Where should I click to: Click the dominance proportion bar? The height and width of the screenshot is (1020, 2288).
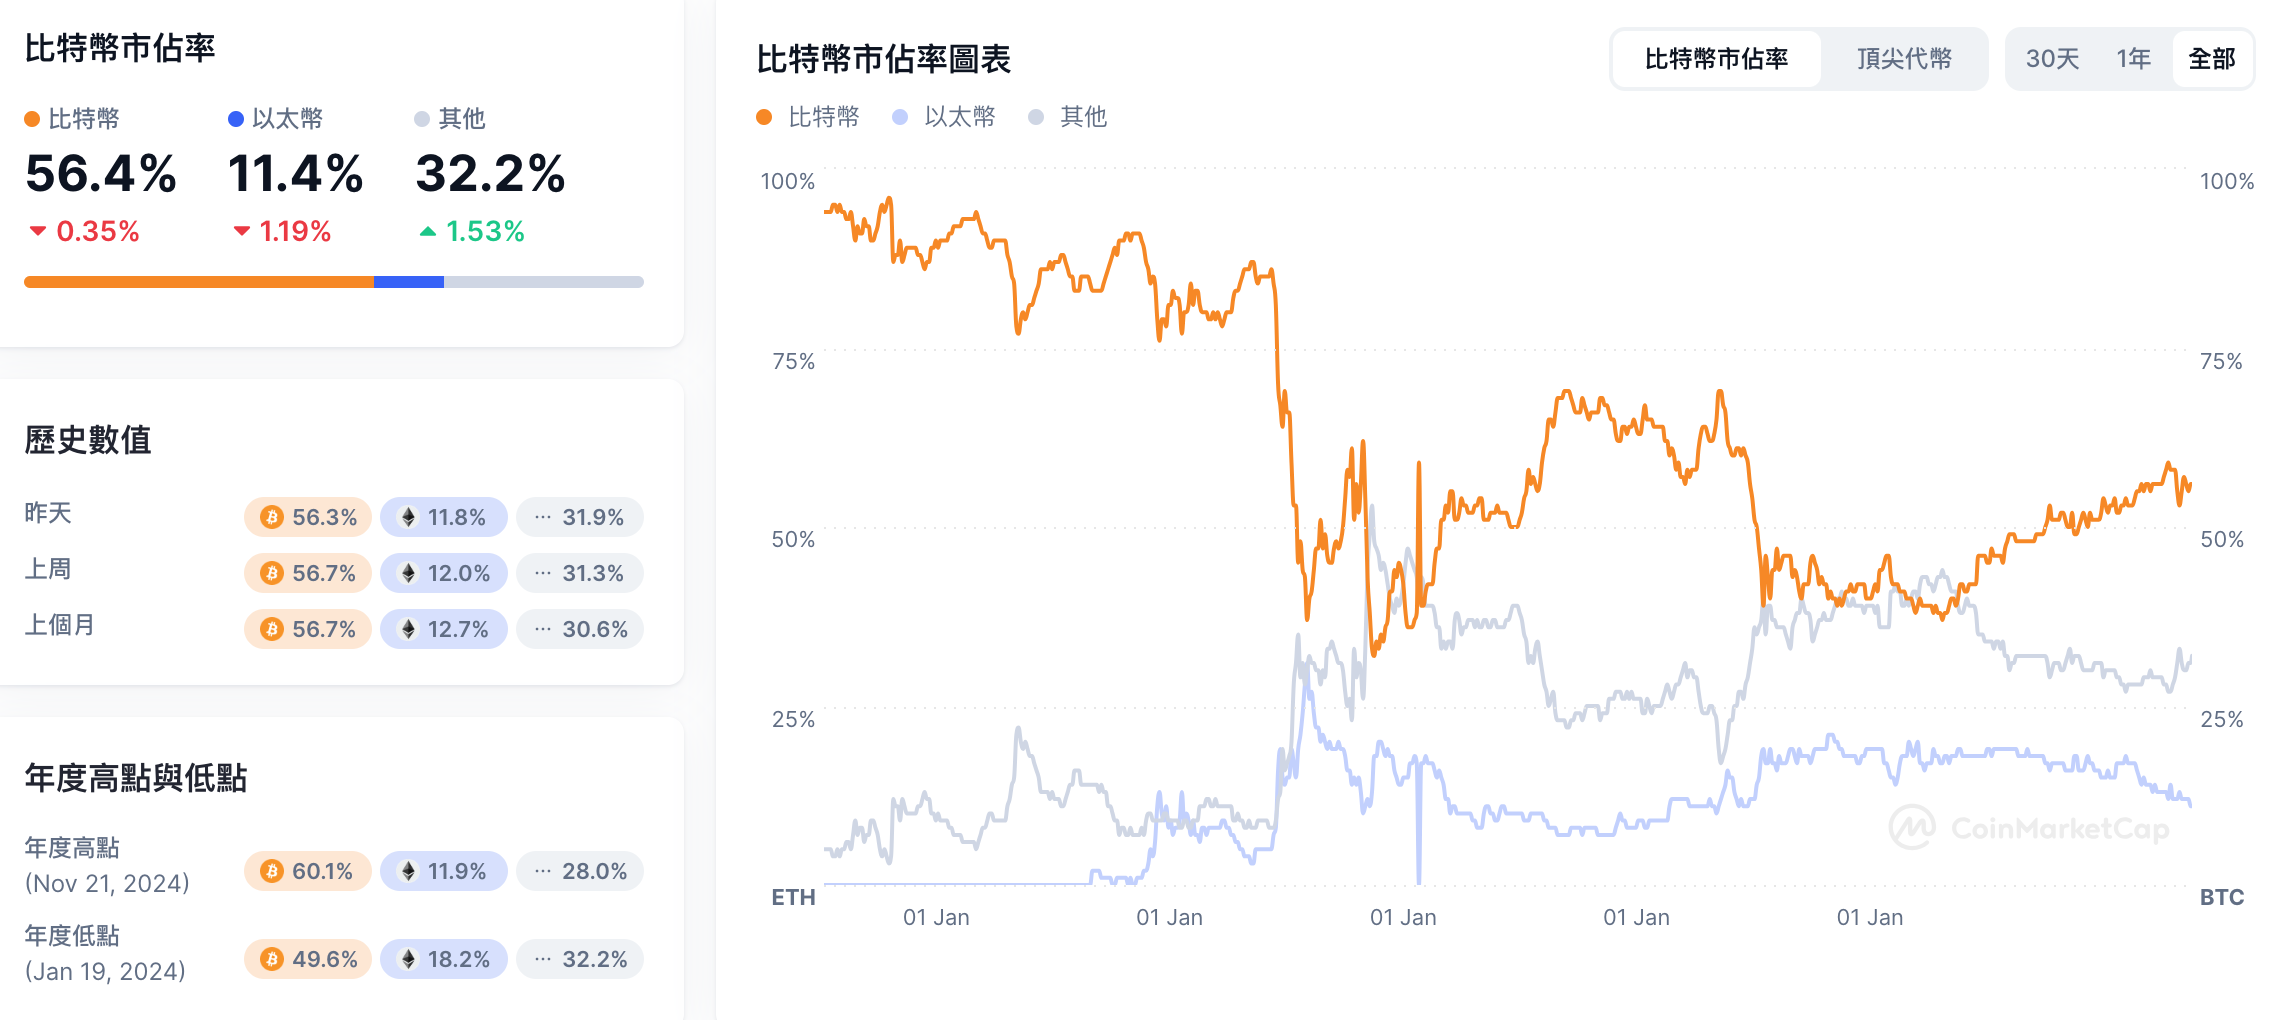(334, 281)
